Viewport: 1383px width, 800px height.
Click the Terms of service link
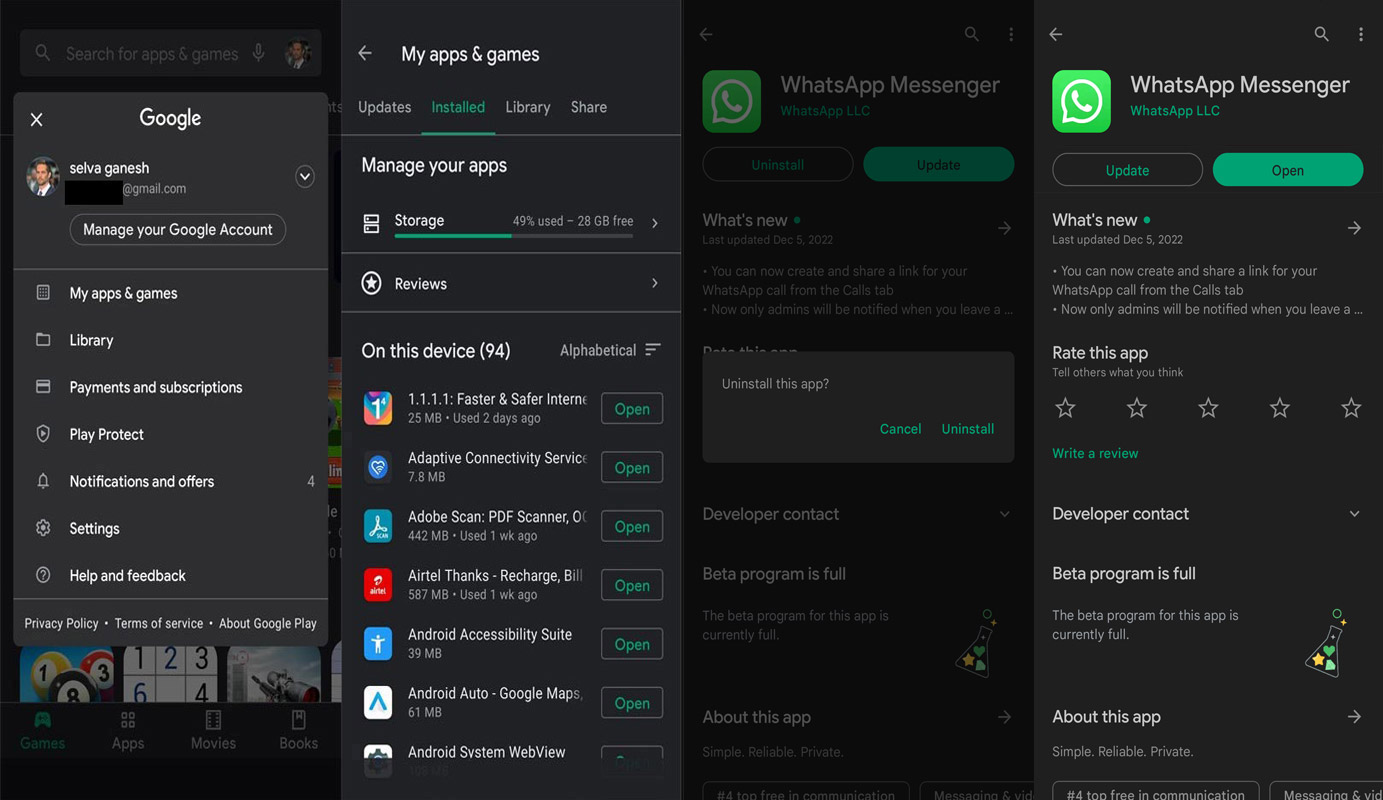point(158,623)
